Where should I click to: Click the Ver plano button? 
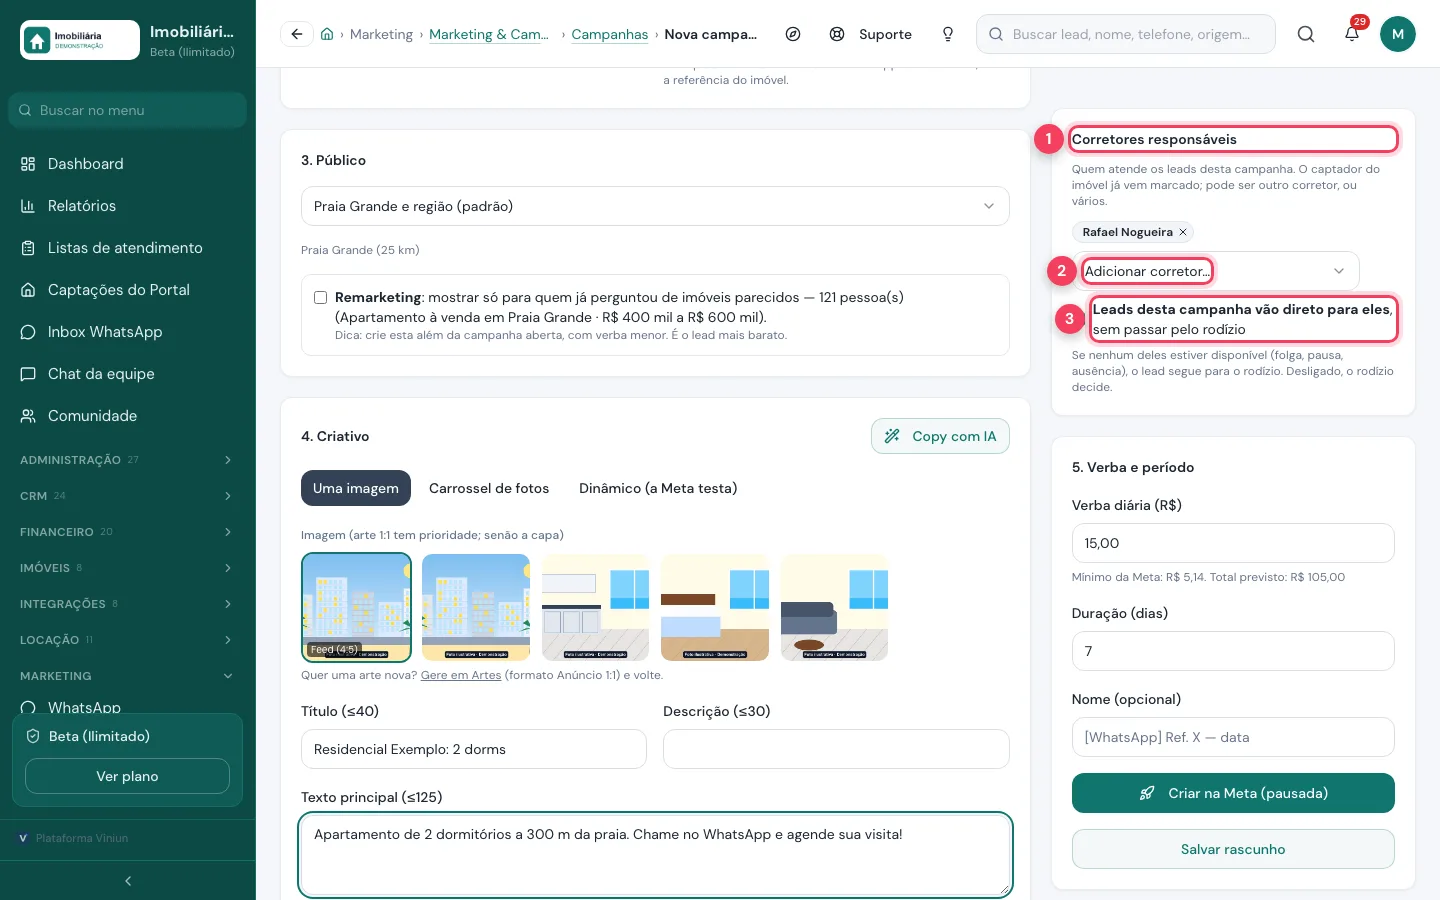tap(127, 776)
